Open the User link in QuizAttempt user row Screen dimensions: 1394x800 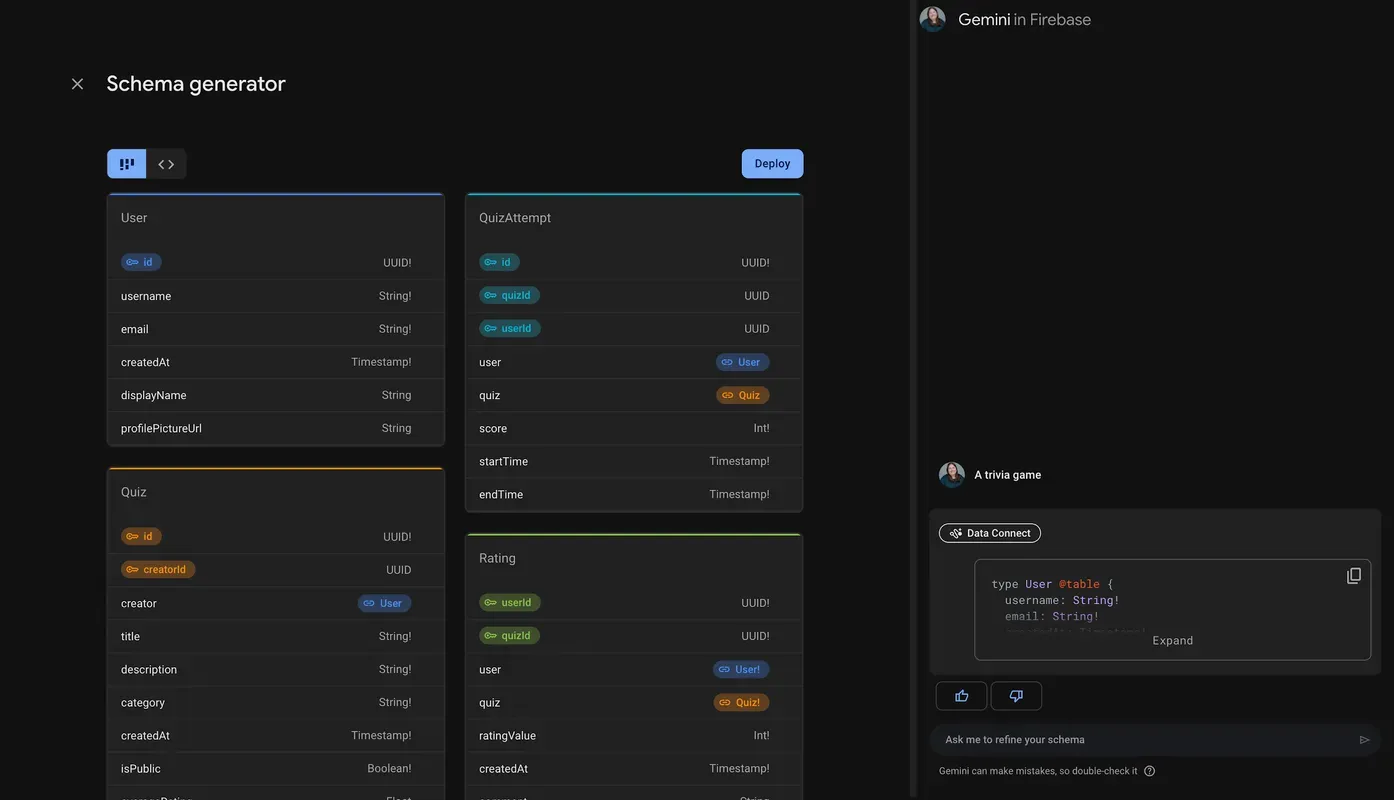743,362
